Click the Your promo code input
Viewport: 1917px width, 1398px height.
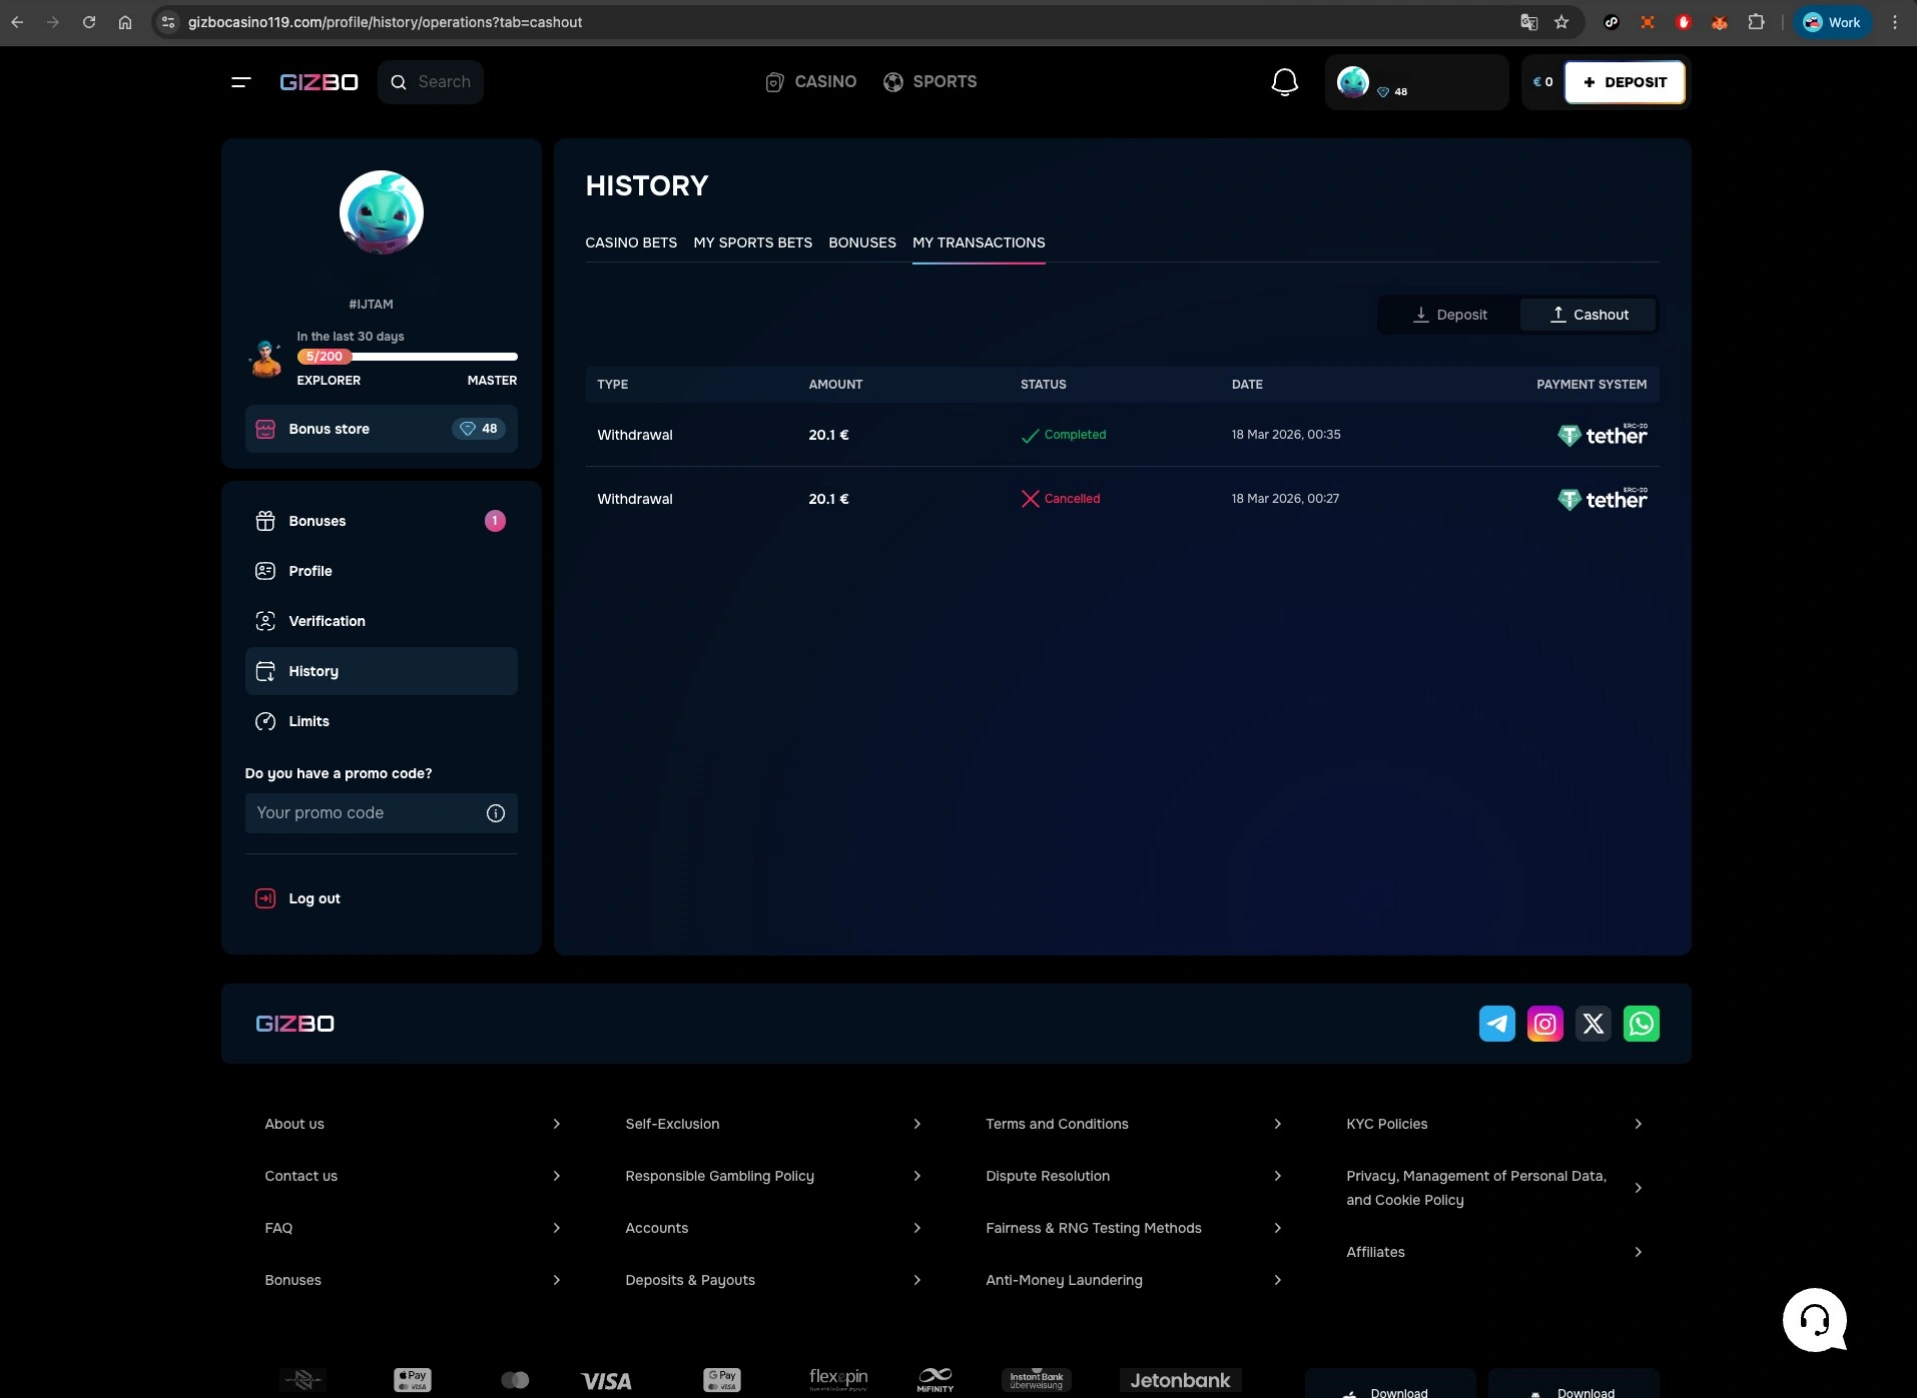point(381,813)
